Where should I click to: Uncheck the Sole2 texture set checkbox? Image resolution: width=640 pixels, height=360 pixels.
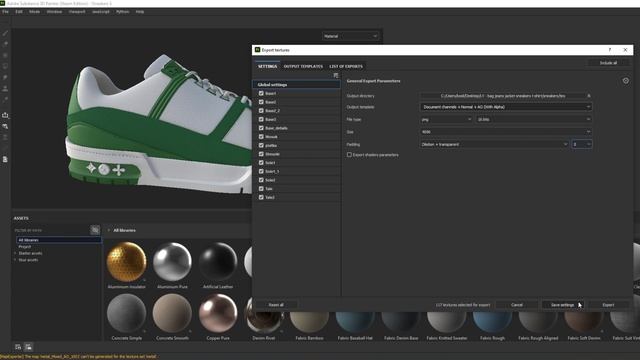coord(261,180)
